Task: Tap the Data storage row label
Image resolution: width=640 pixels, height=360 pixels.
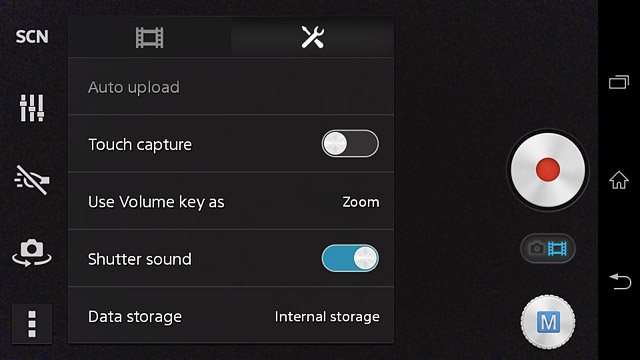Action: (x=135, y=317)
